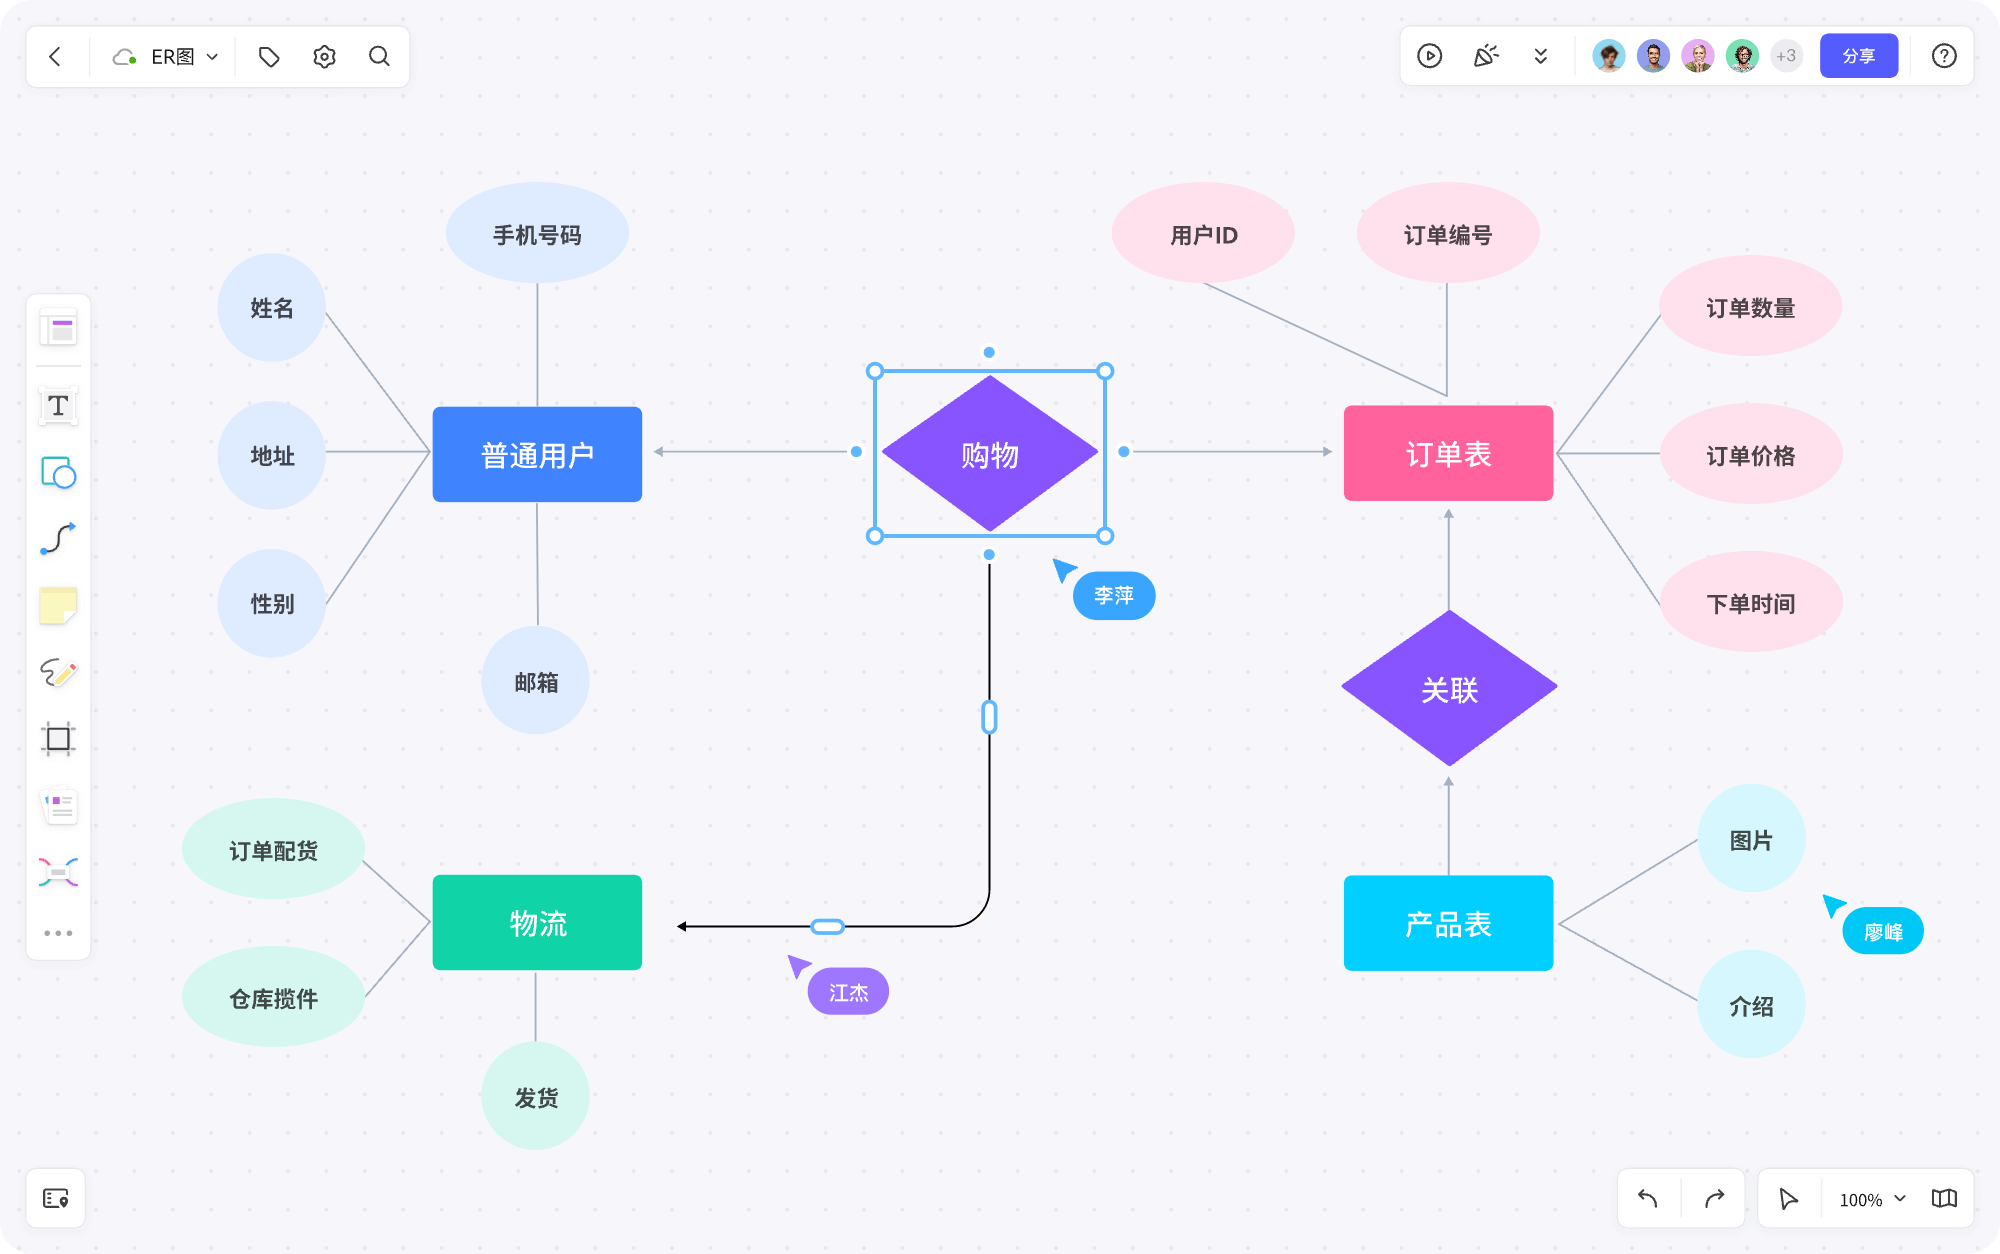Select the pen drawing tool
Screen dimensions: 2000x1254
point(58,672)
